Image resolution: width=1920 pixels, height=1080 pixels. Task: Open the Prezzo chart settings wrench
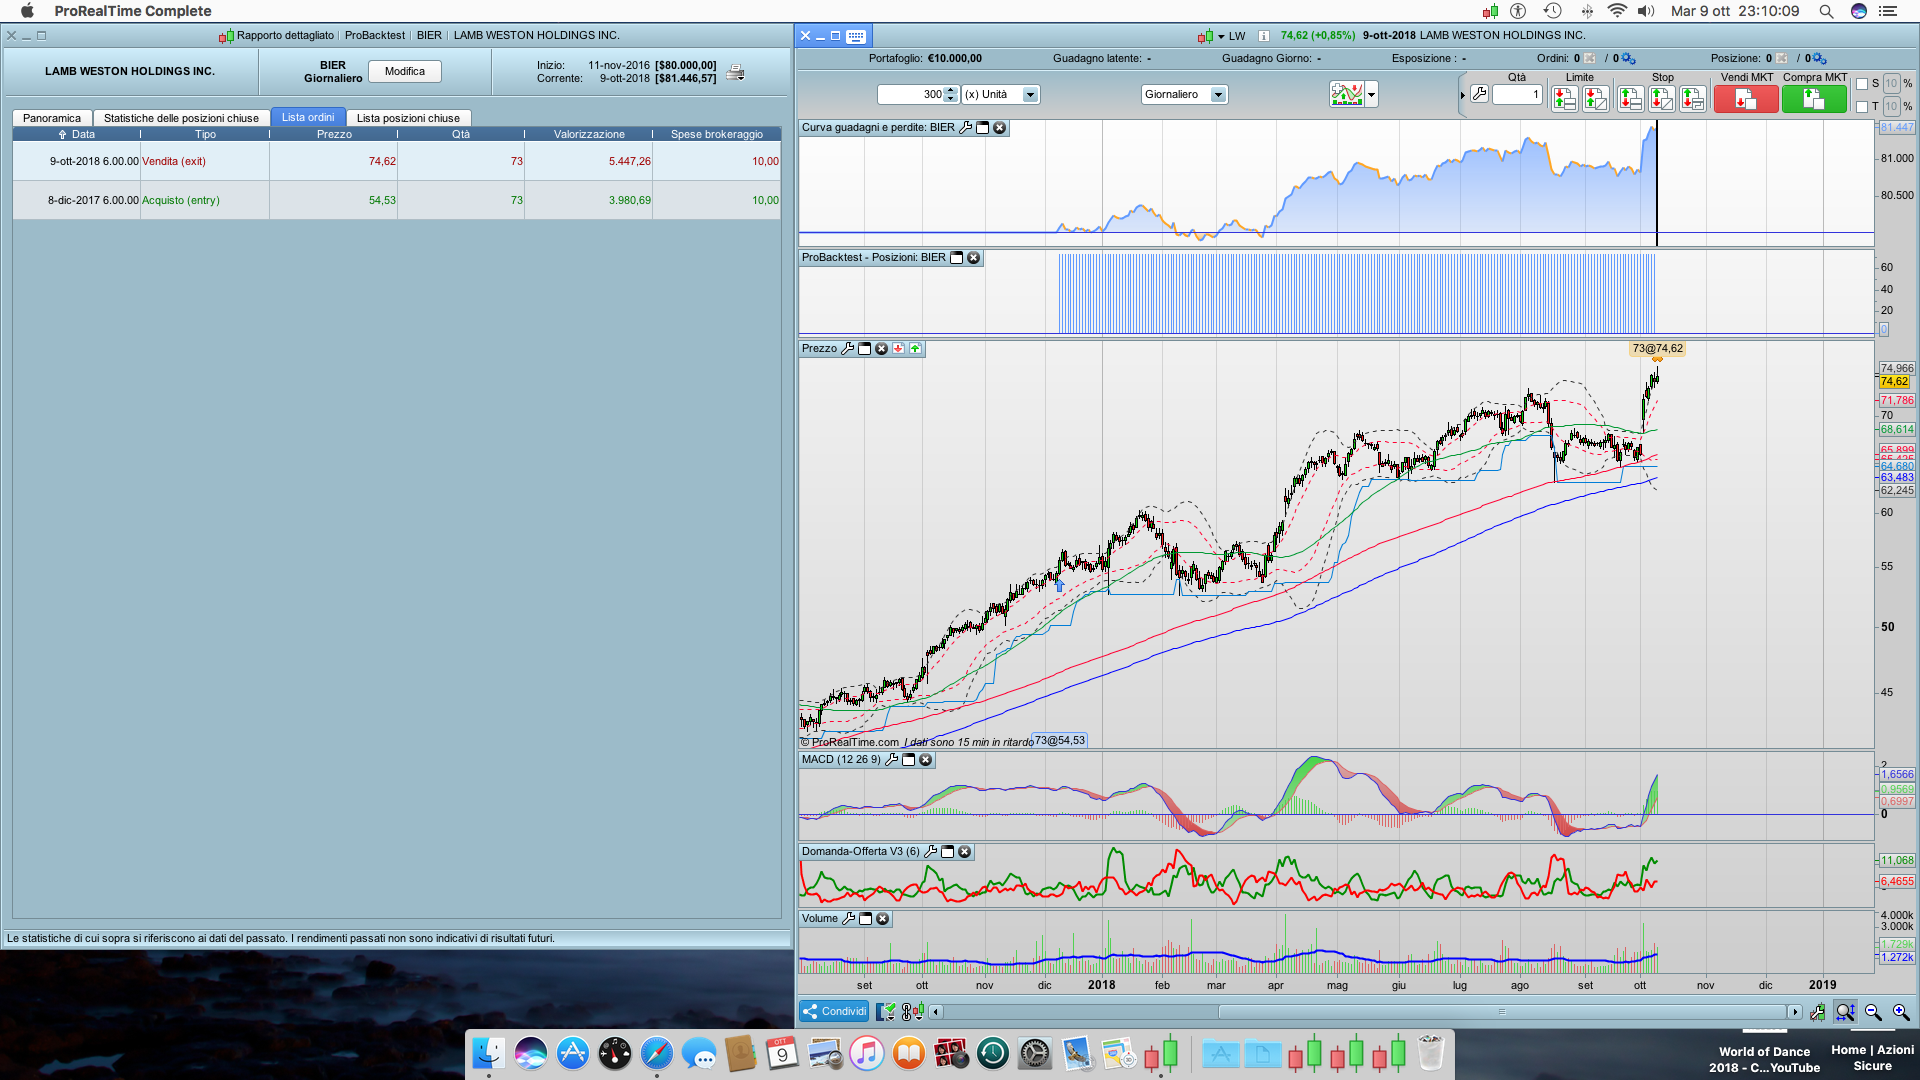848,349
